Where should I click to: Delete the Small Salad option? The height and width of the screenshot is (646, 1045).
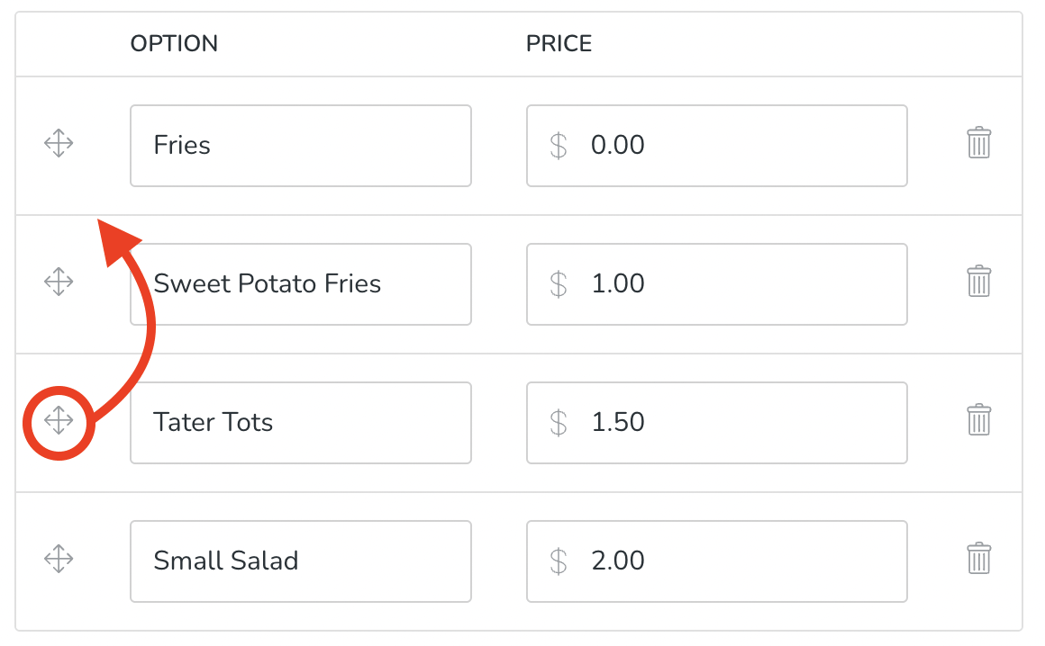979,560
